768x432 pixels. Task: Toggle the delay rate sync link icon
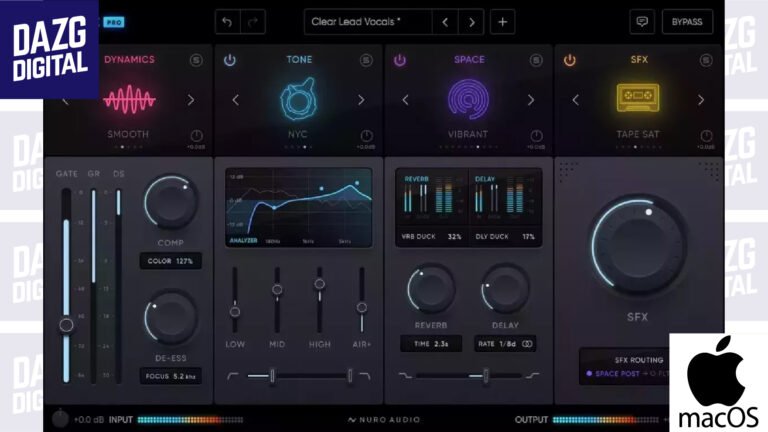click(527, 344)
